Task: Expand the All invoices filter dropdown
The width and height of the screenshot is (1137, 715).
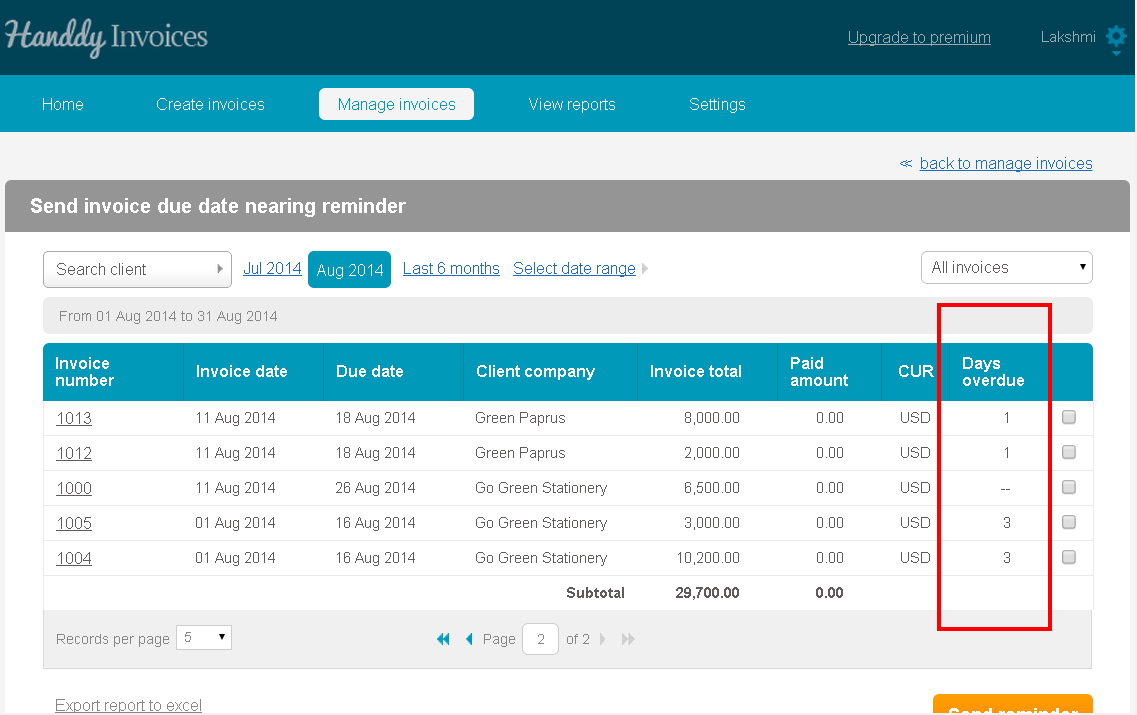Action: point(1006,268)
